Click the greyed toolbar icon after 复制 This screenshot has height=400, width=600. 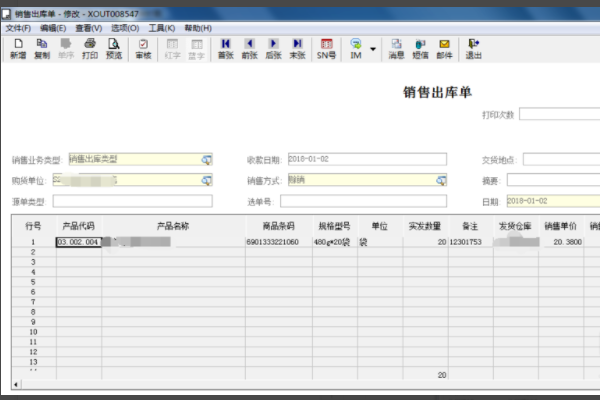[x=66, y=49]
